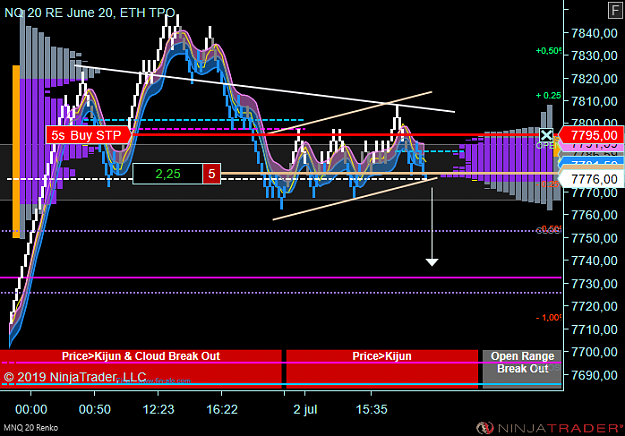Click the 7750,00 price axis label

coord(594,238)
